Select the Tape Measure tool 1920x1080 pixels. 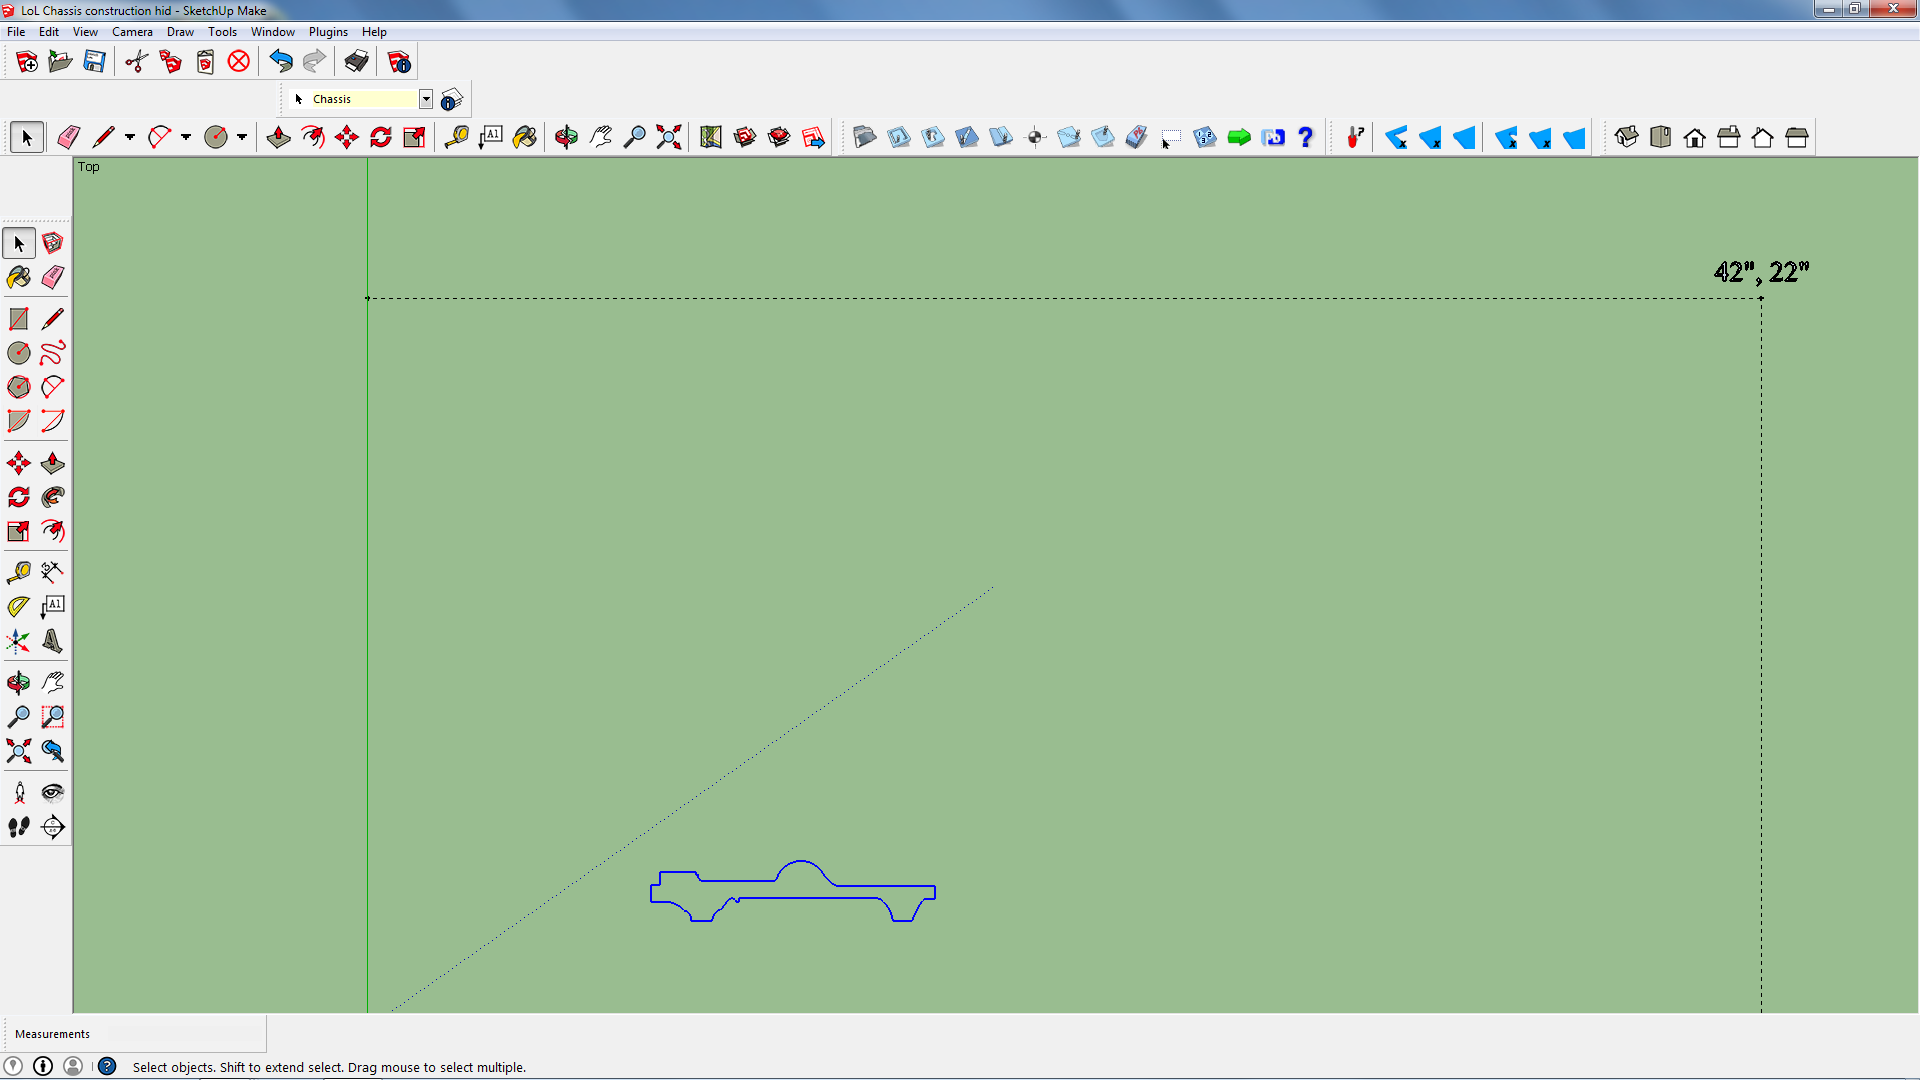[x=457, y=137]
